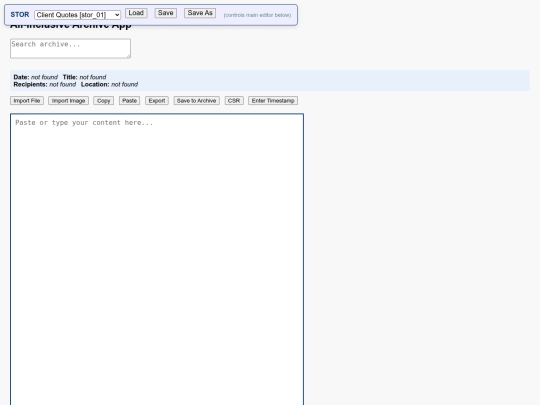Click the CSR button
Image resolution: width=540 pixels, height=405 pixels.
click(x=234, y=101)
